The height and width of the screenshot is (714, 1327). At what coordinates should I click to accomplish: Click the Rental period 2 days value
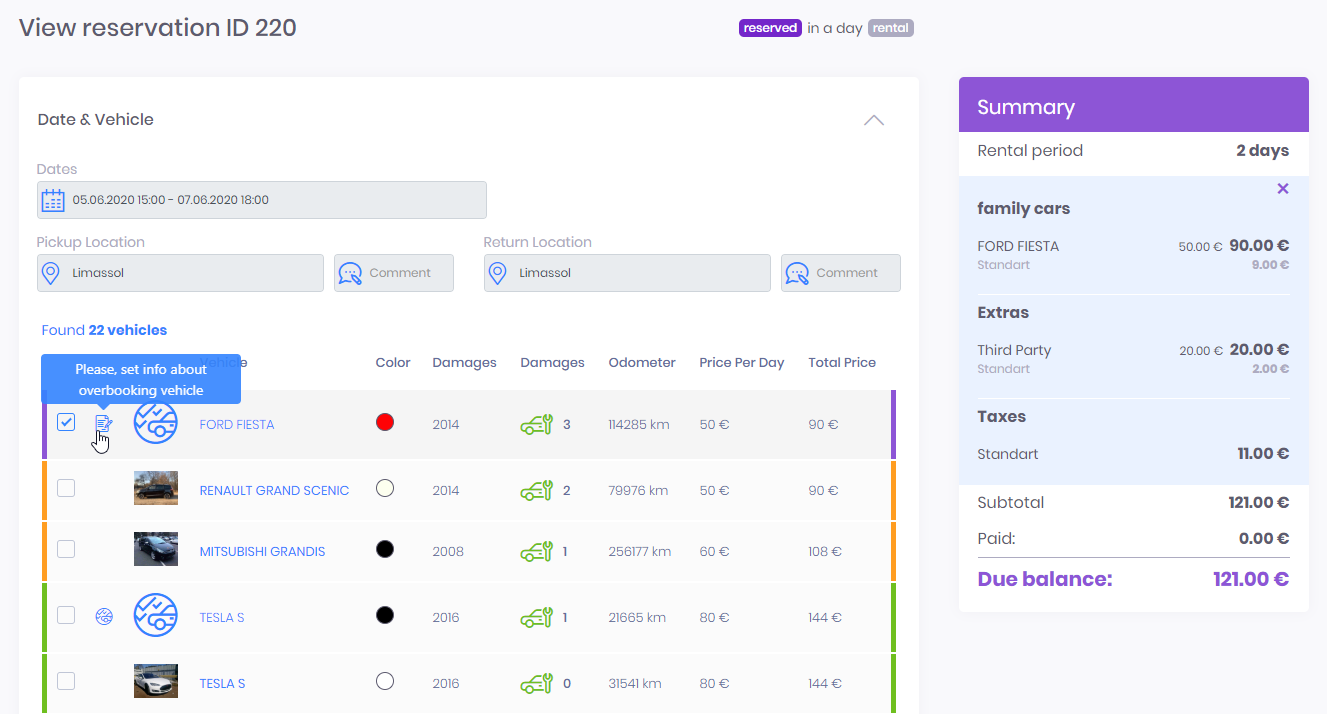(1262, 151)
